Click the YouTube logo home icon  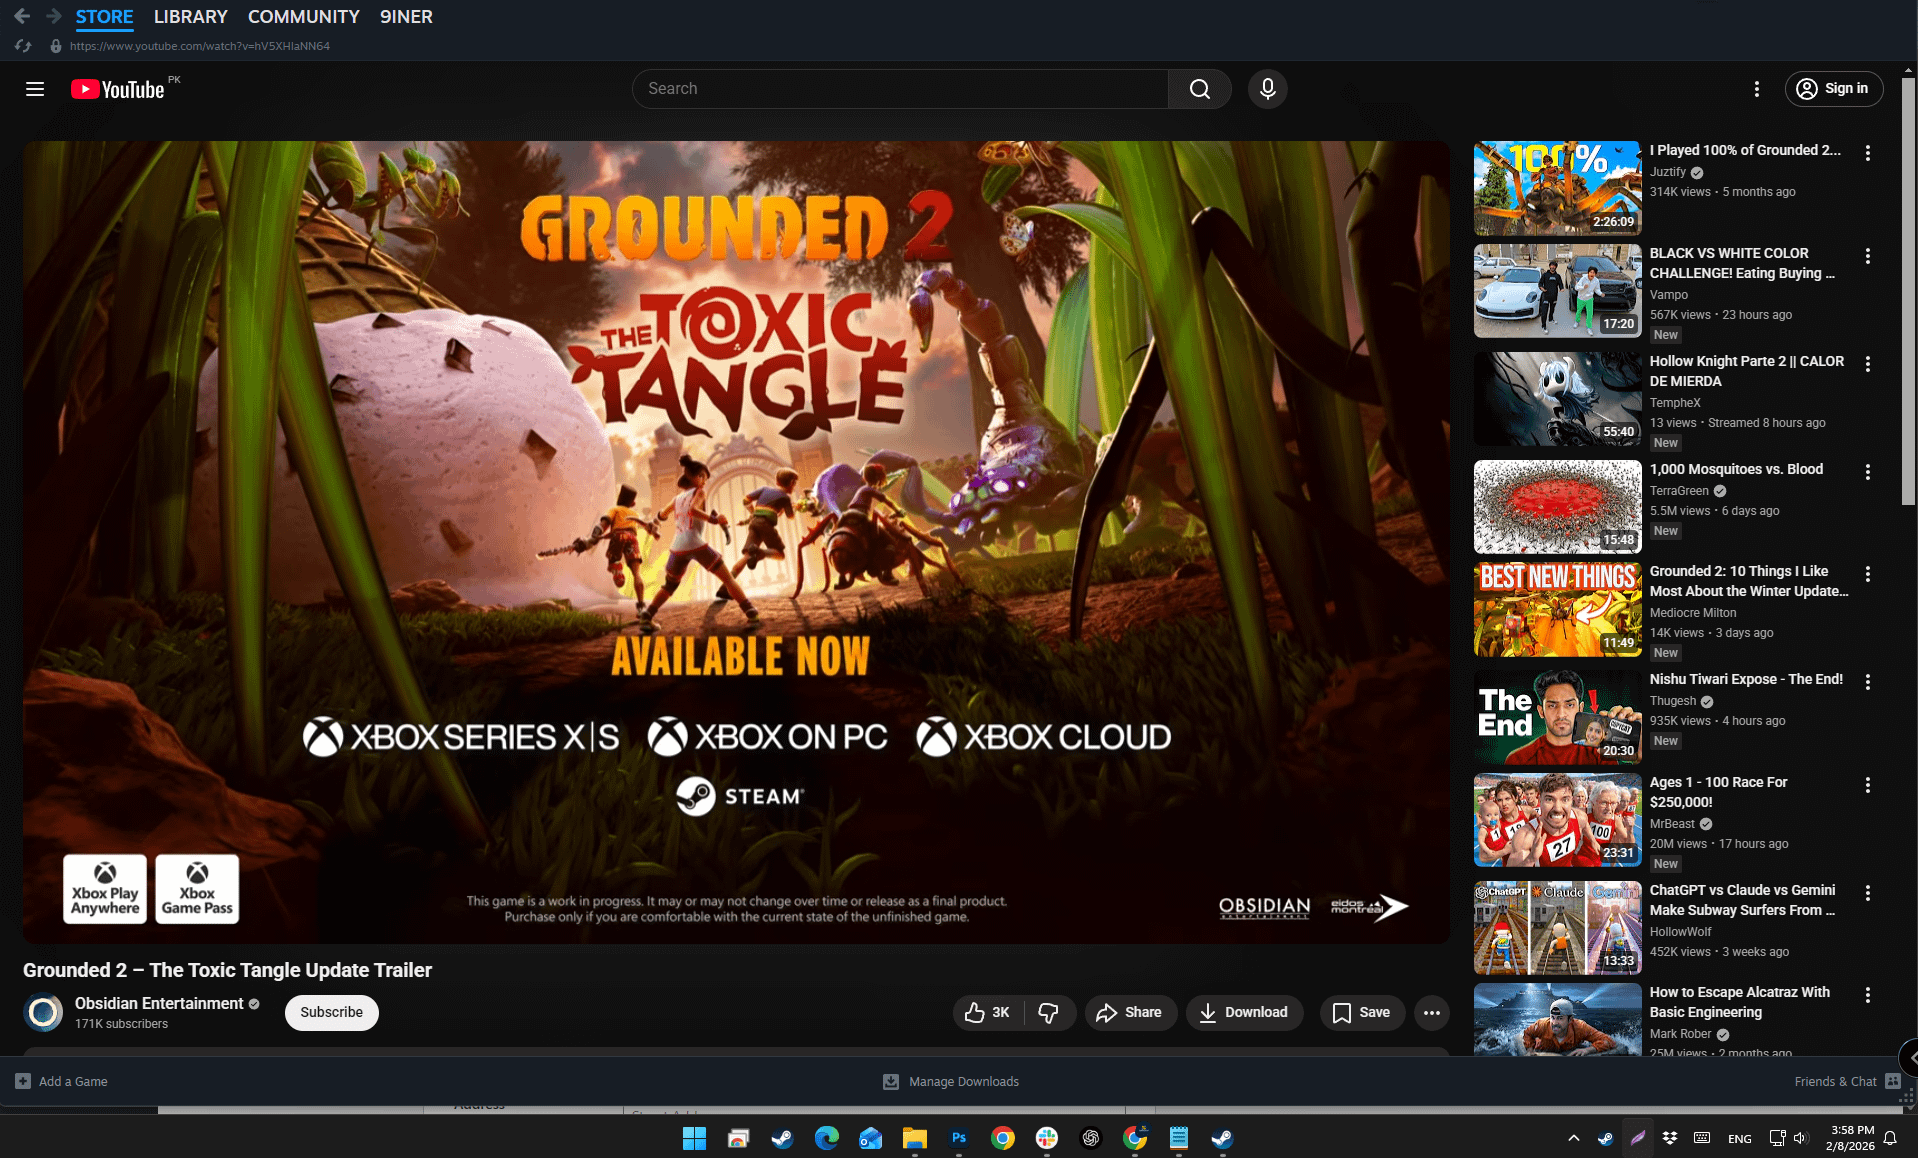[x=118, y=89]
